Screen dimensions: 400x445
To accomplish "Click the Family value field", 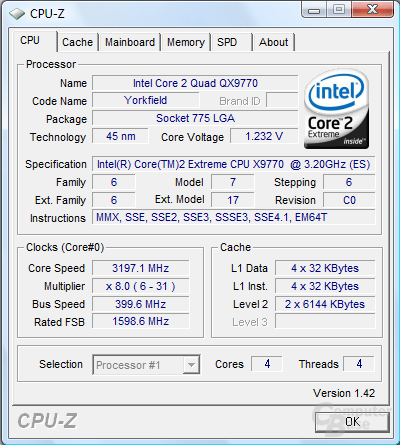I will 114,182.
